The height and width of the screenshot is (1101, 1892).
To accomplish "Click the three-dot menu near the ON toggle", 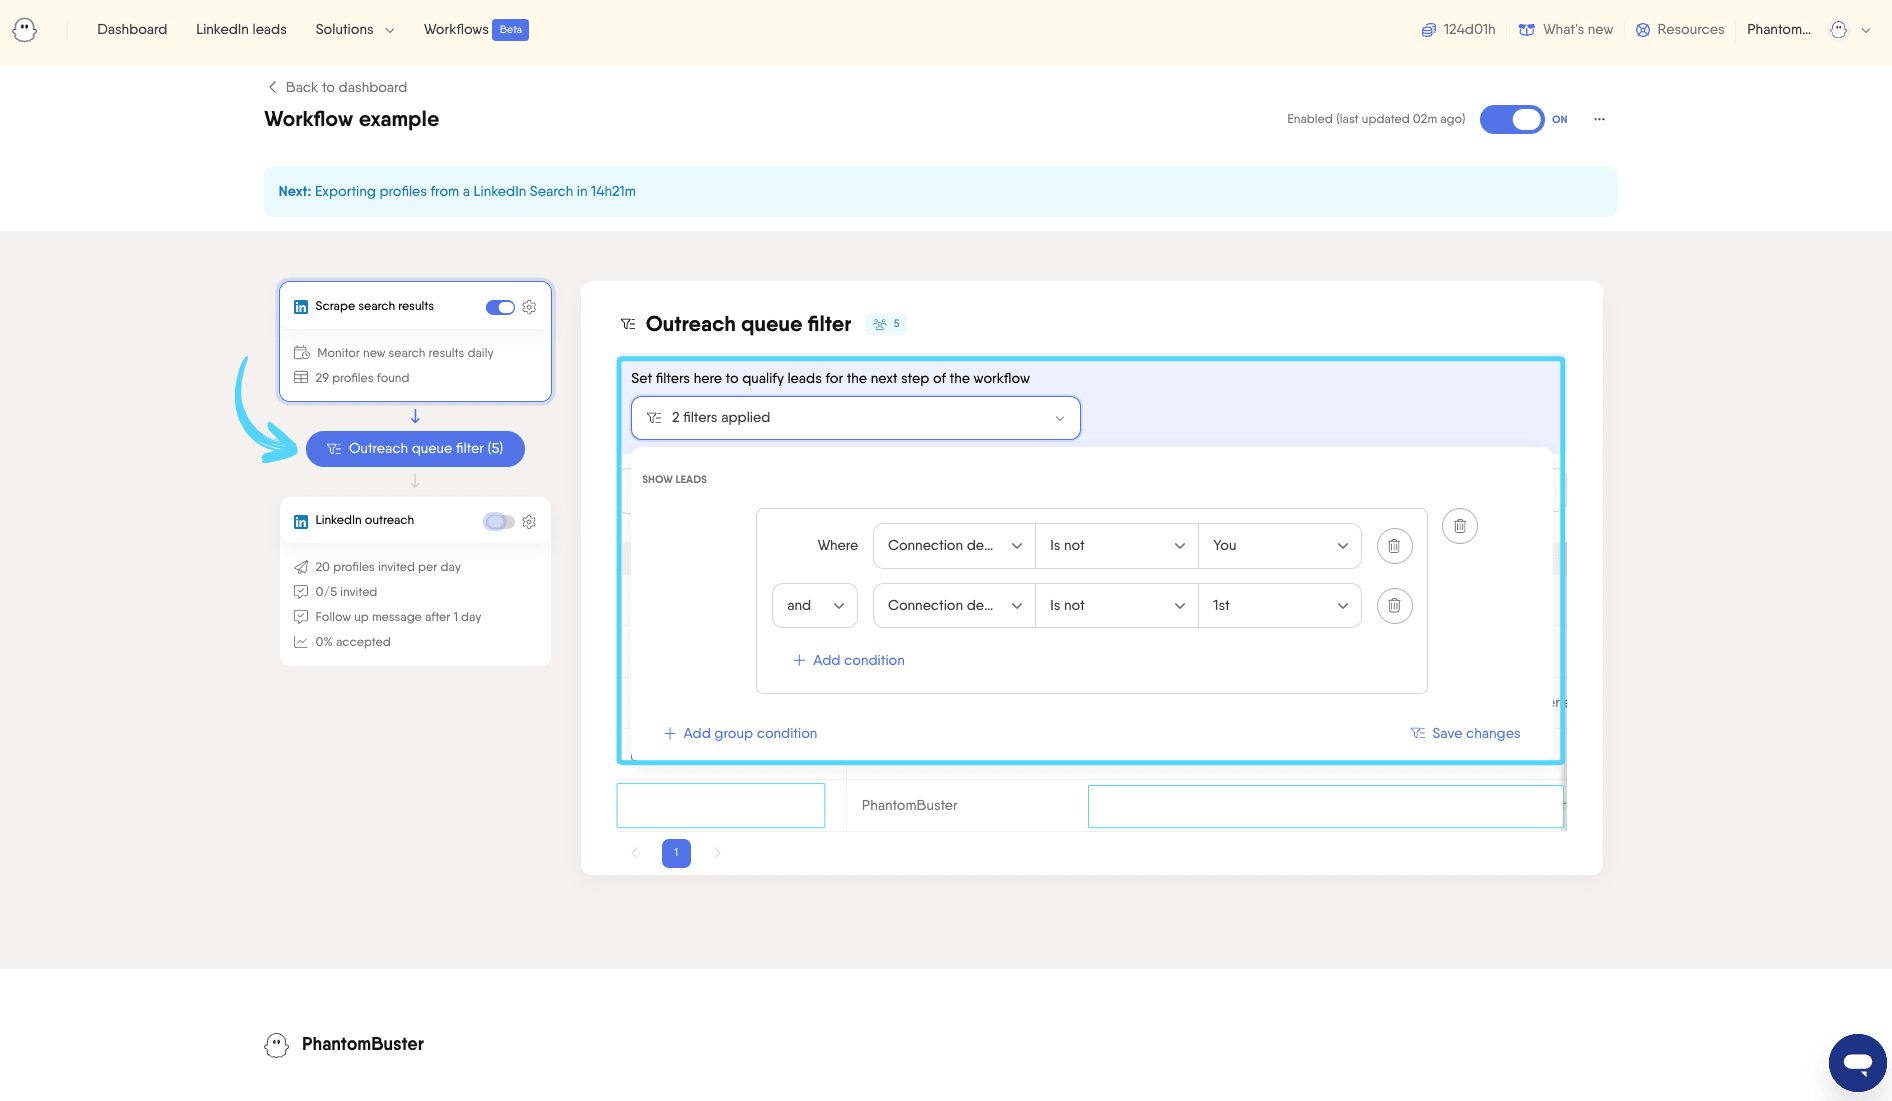I will click(x=1599, y=119).
